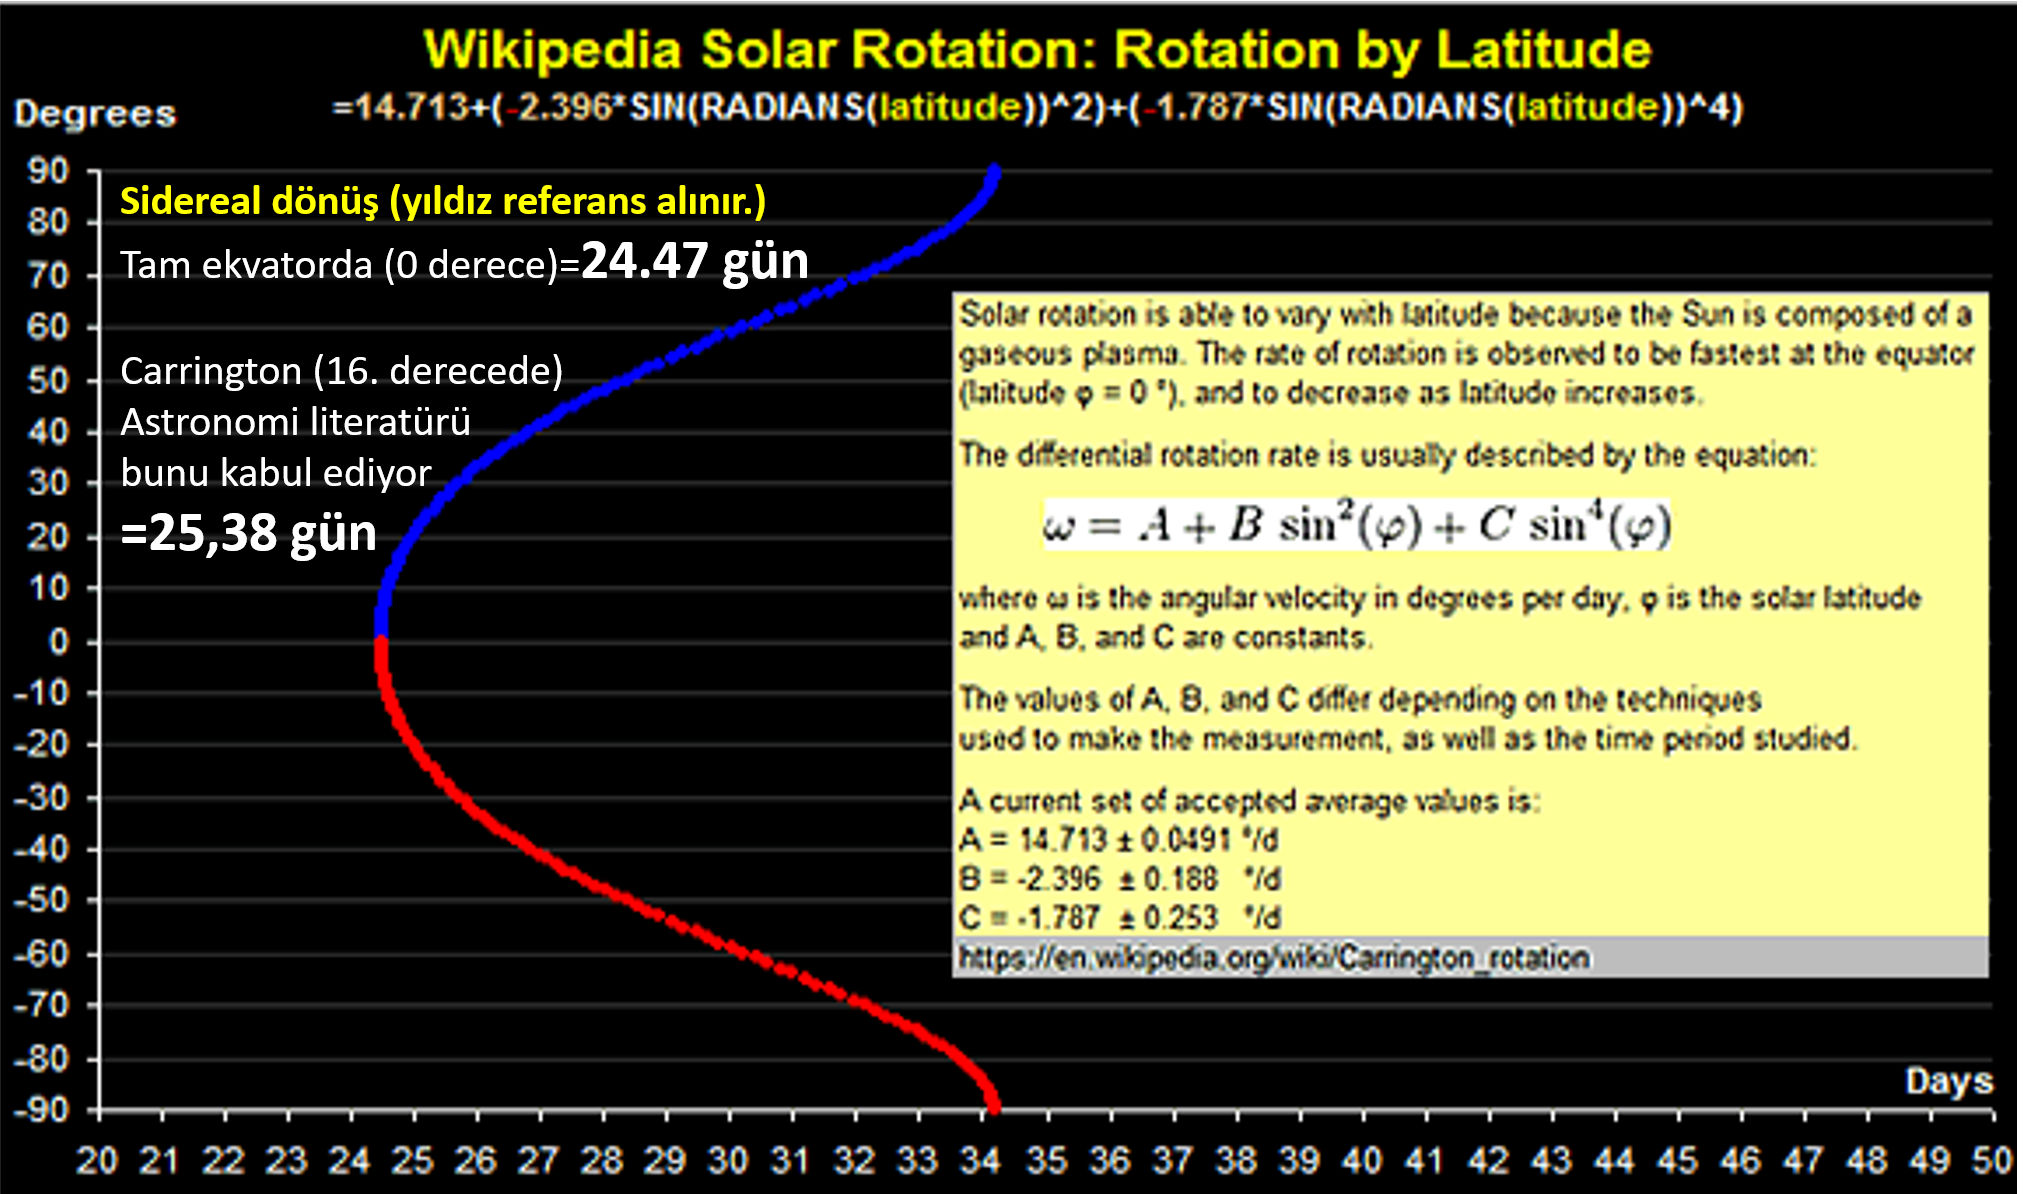
Task: Click the x-axis label '25'
Action: click(412, 1161)
